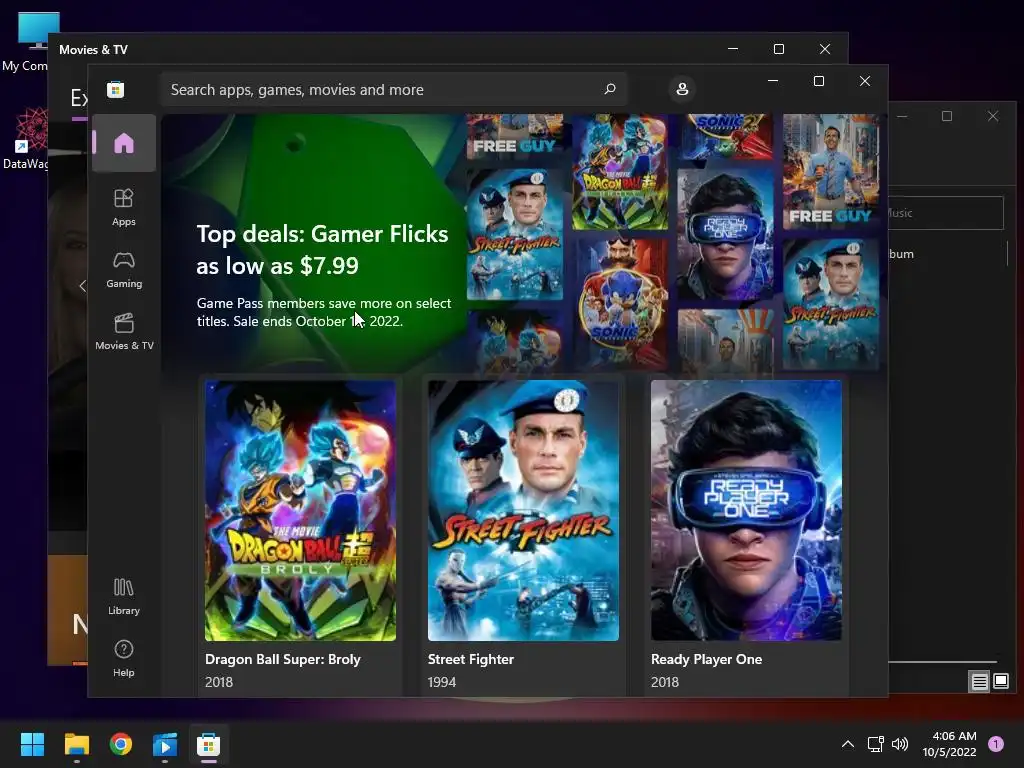Open File Explorer from taskbar
1024x768 pixels.
tap(76, 744)
